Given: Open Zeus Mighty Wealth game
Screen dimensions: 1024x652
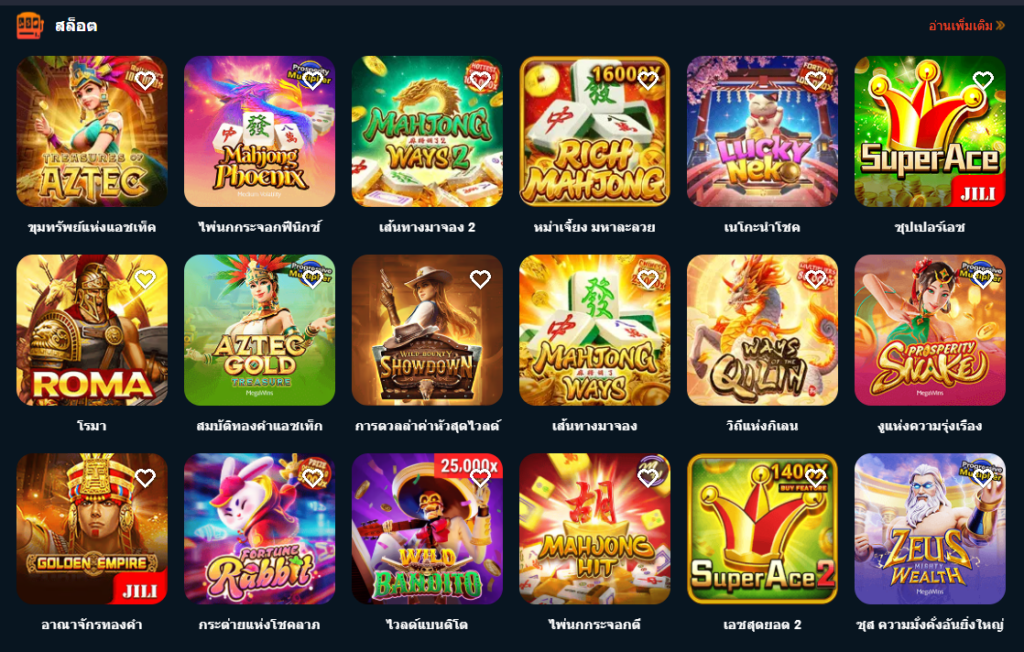Looking at the screenshot, I should pos(930,529).
